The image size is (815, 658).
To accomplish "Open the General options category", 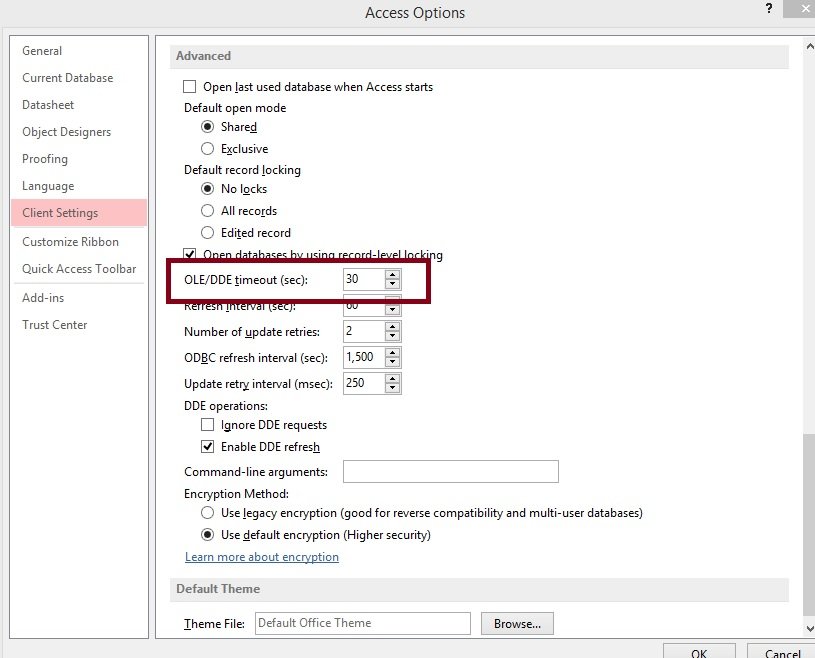I will coord(42,51).
